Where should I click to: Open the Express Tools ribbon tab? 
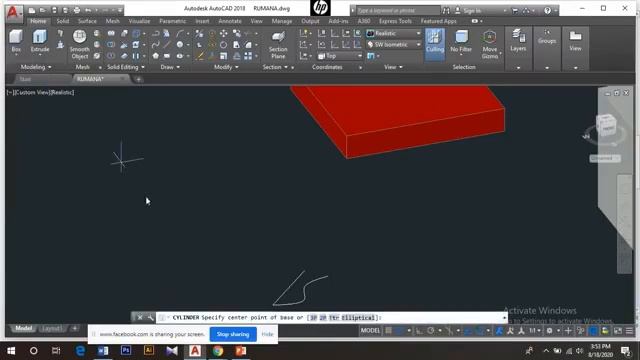click(395, 21)
